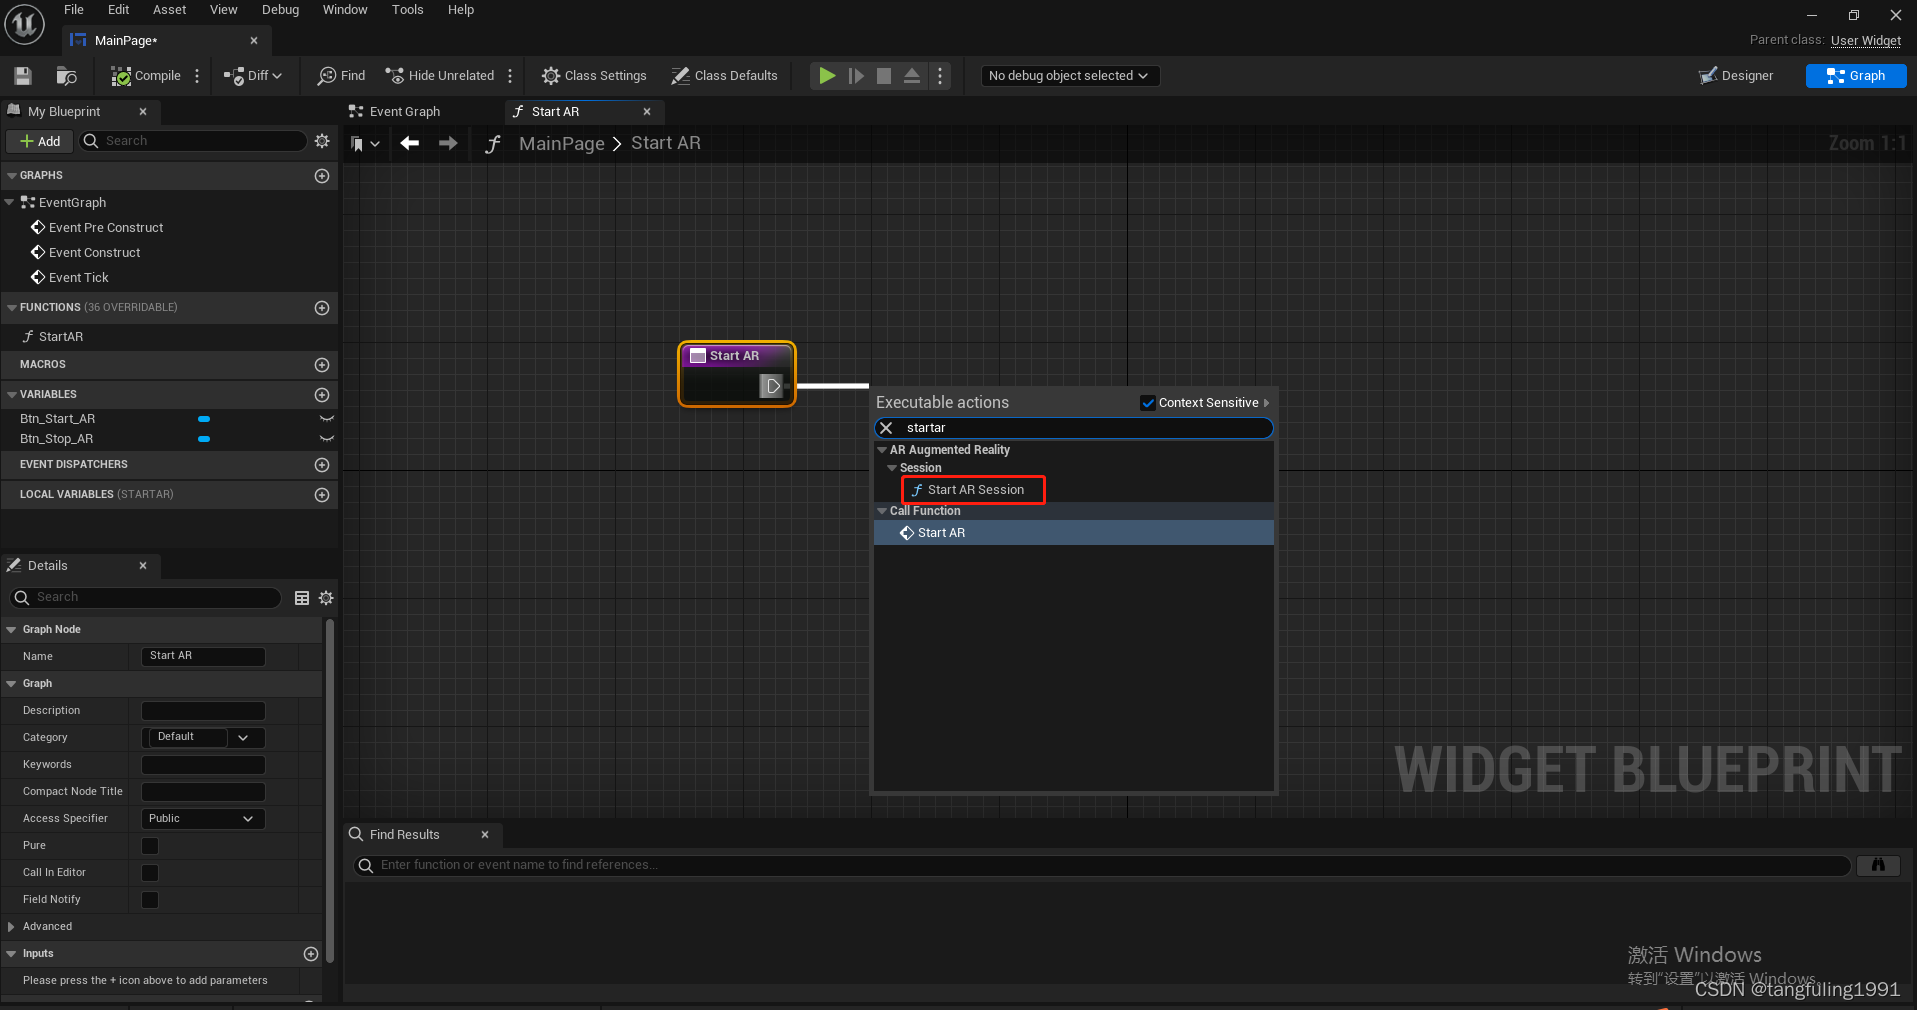Add a new macro with plus icon
The height and width of the screenshot is (1010, 1917).
point(322,365)
